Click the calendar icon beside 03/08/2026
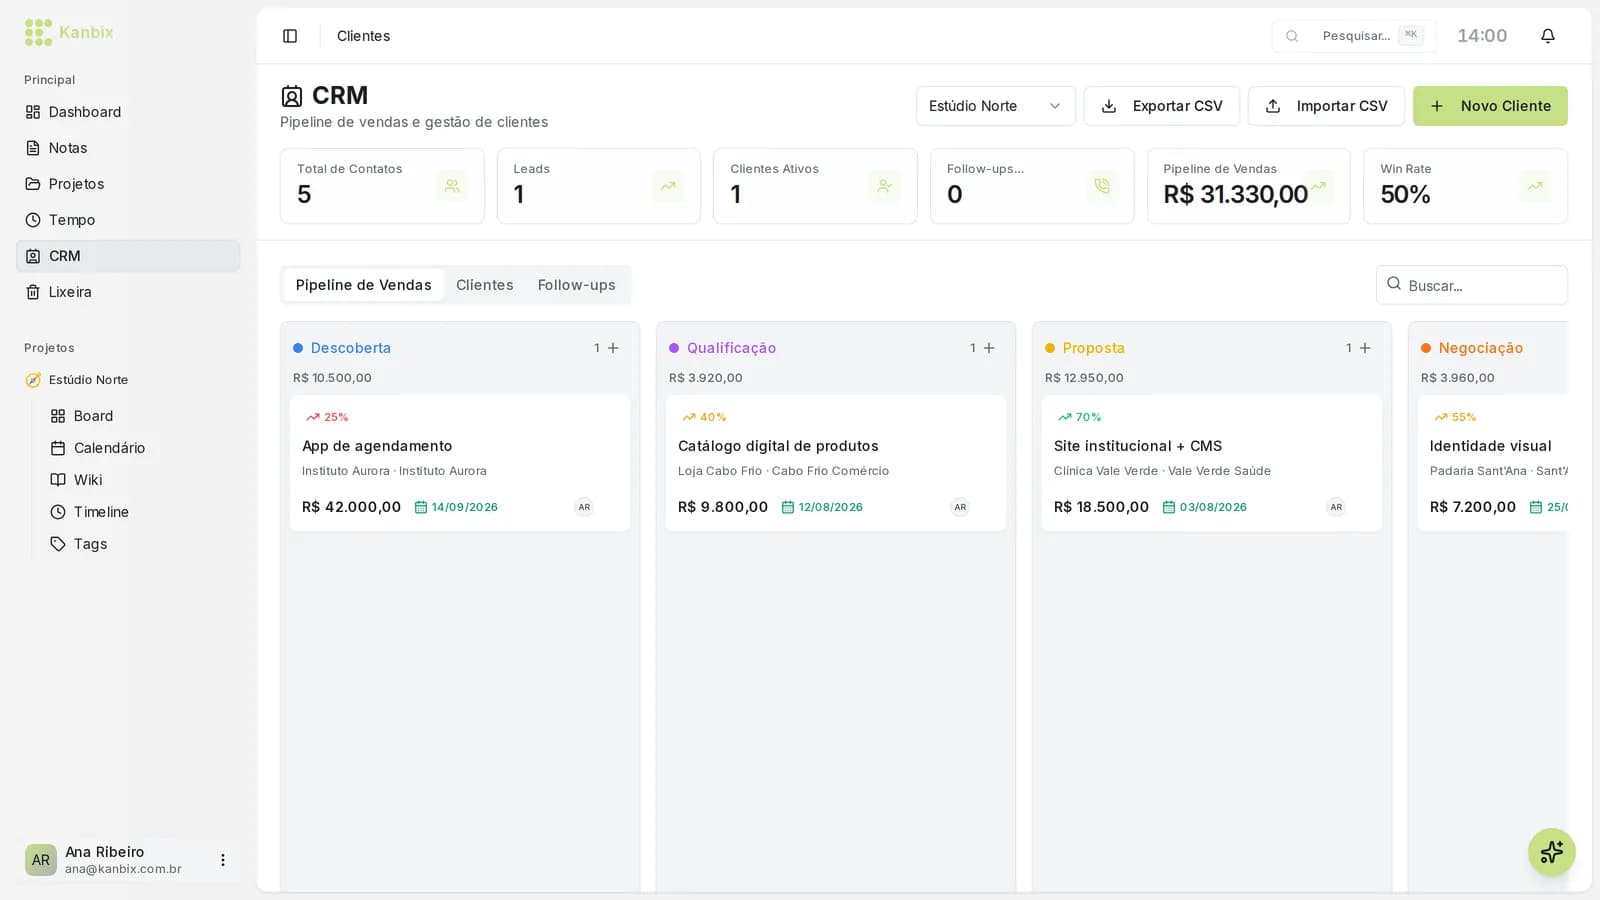Image resolution: width=1600 pixels, height=900 pixels. (x=1169, y=507)
